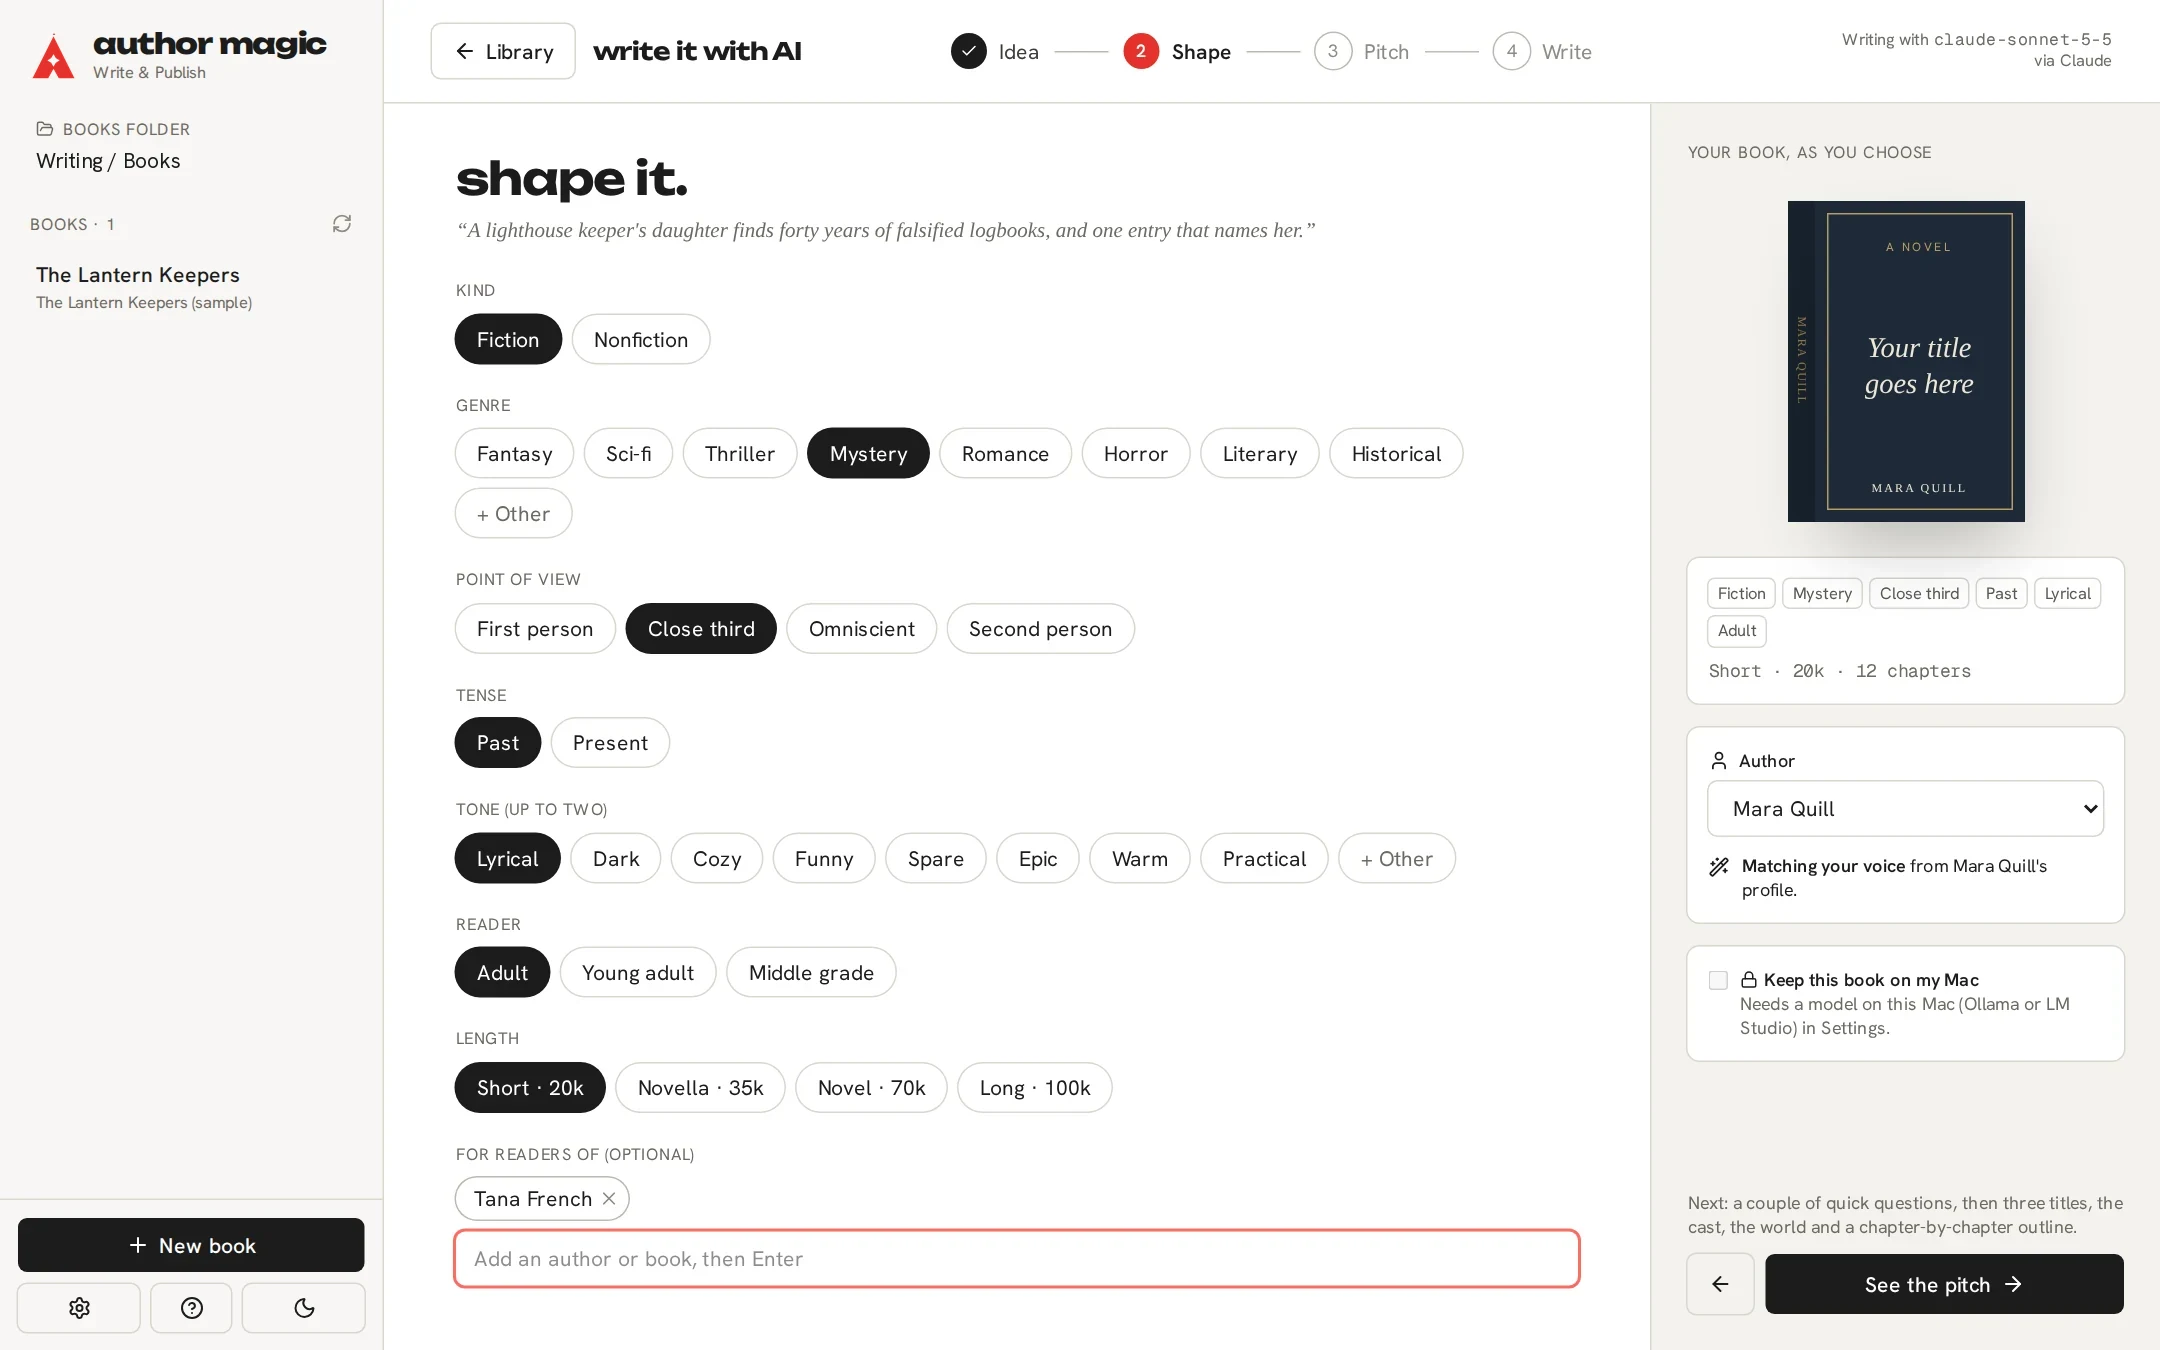Go back using the arrow beside See the pitch

pos(1720,1284)
